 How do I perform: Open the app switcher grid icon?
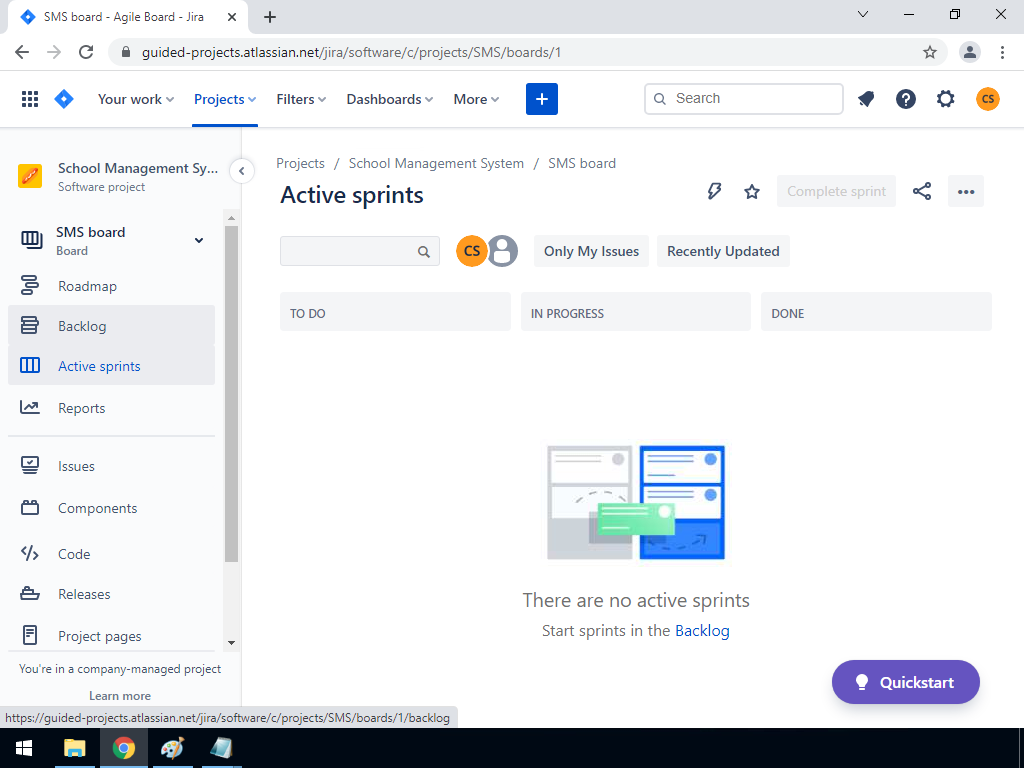pos(30,99)
